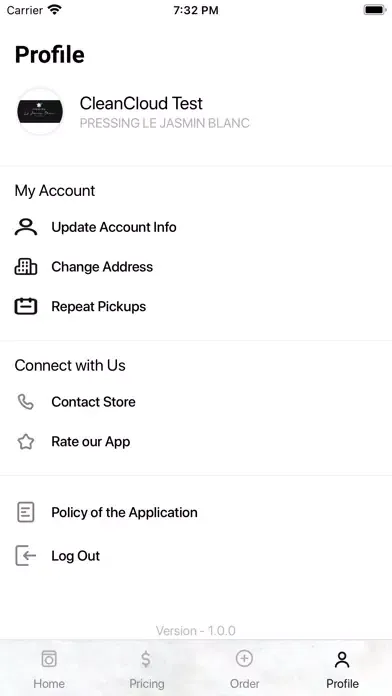Click the Log Out label

tap(75, 556)
